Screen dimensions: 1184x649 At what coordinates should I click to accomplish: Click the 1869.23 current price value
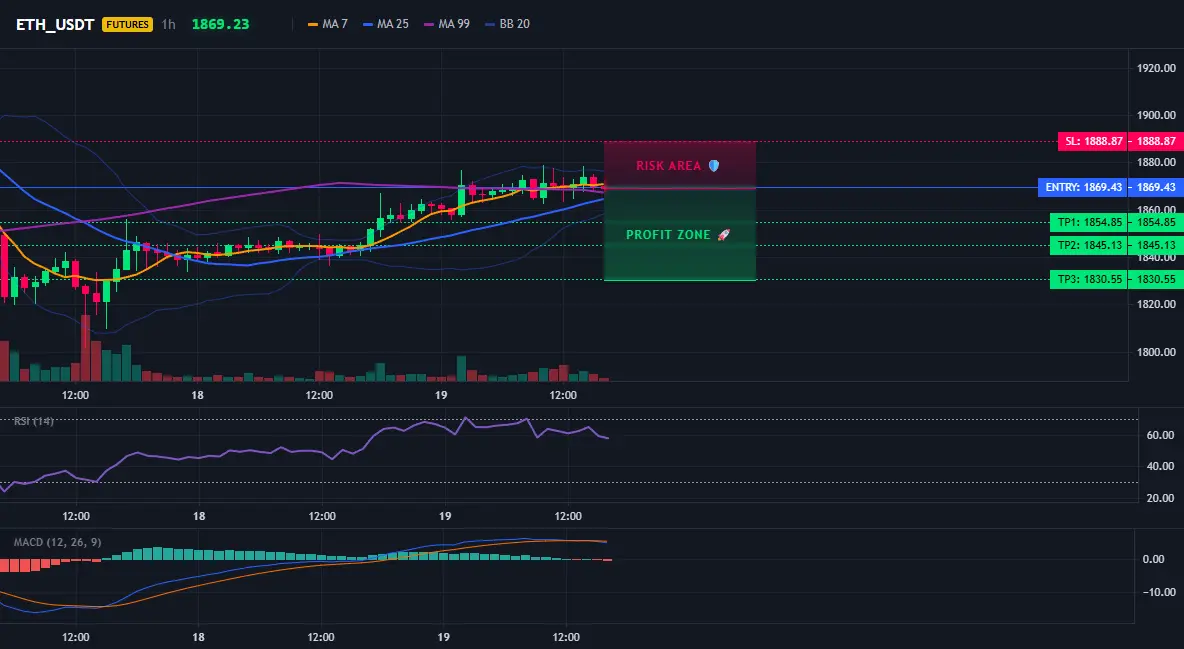point(220,24)
